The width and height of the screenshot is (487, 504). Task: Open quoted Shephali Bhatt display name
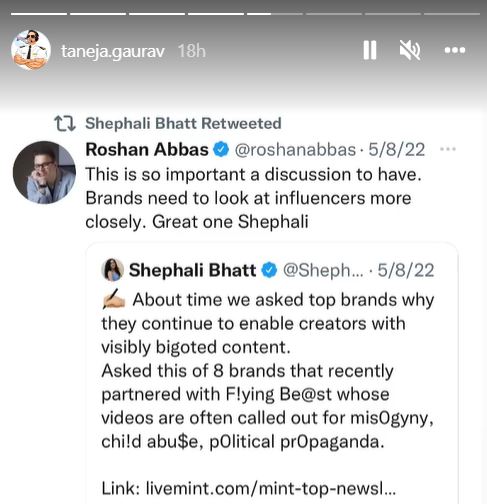(x=193, y=270)
